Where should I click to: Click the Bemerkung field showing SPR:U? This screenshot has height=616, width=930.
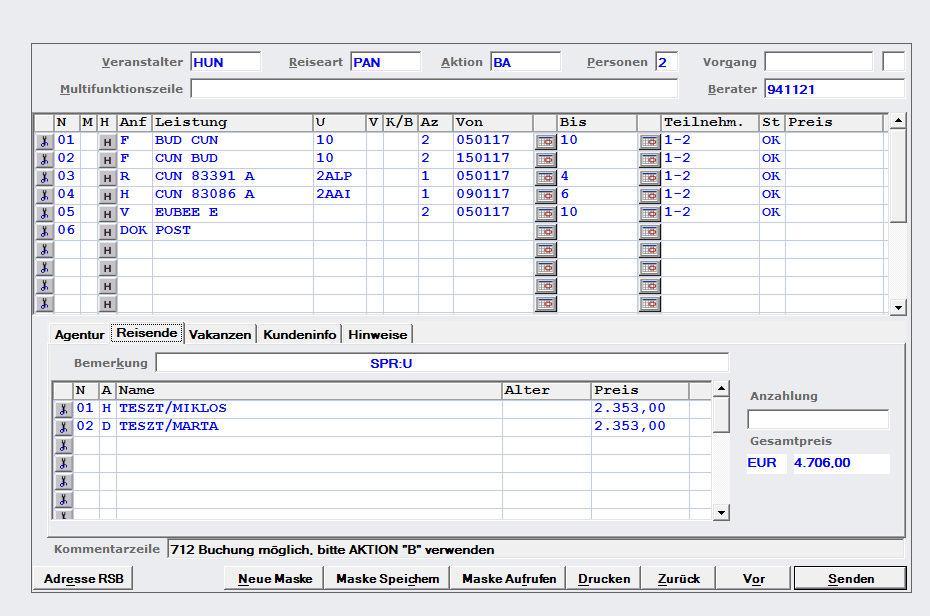tap(442, 363)
